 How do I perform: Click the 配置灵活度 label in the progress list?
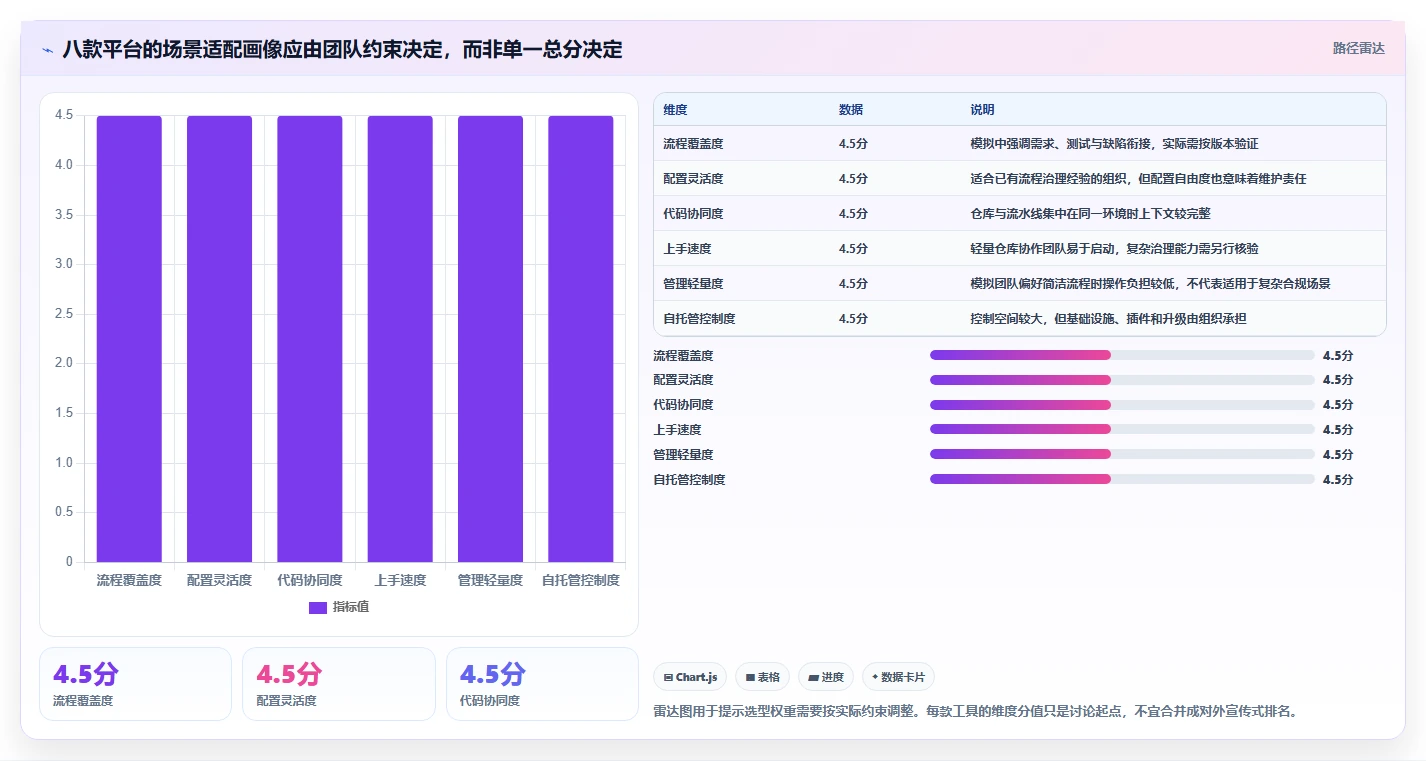pos(683,380)
